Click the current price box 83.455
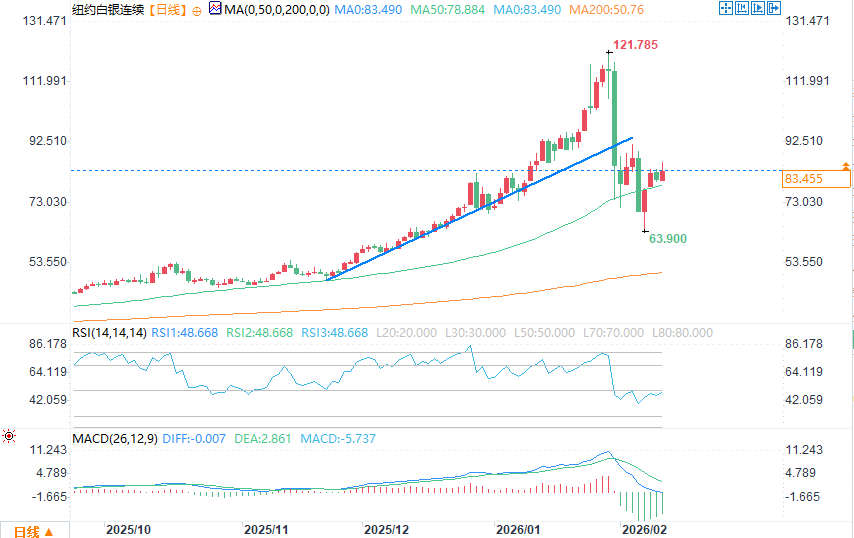854x538 pixels. (816, 179)
